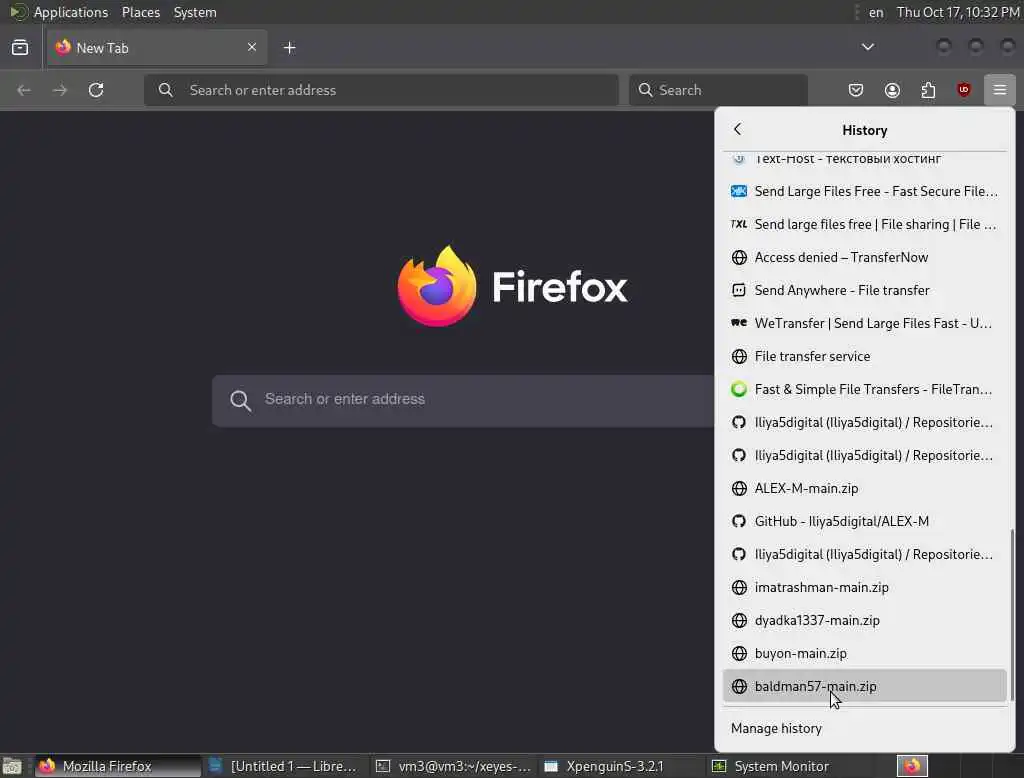1024x778 pixels.
Task: Open the Extensions puzzle-piece button
Action: click(928, 89)
